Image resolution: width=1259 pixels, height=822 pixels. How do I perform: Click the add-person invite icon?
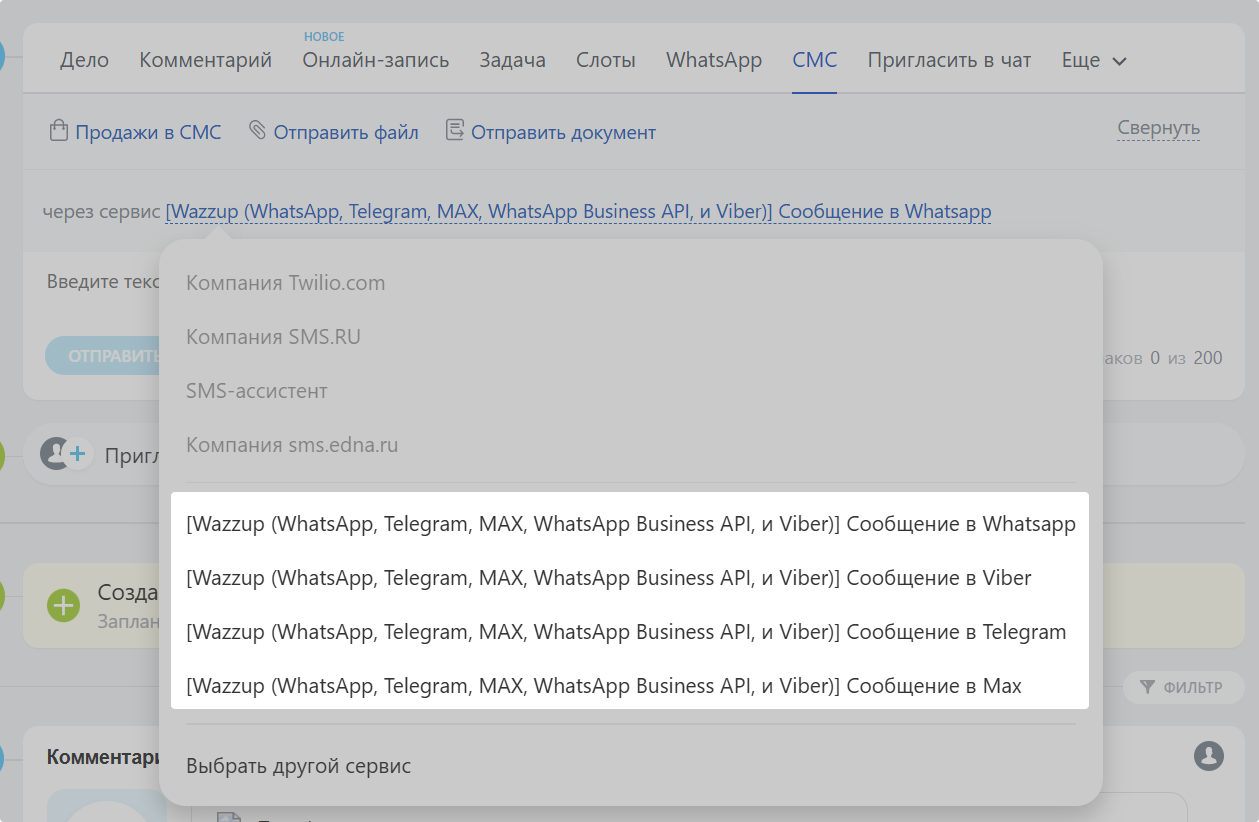65,455
